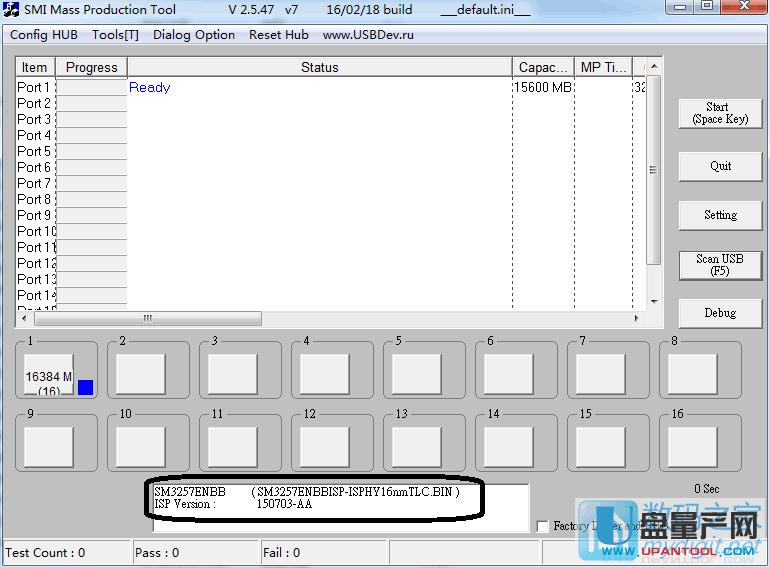Open www.USBDev.ru menu link
This screenshot has width=770, height=568.
368,35
